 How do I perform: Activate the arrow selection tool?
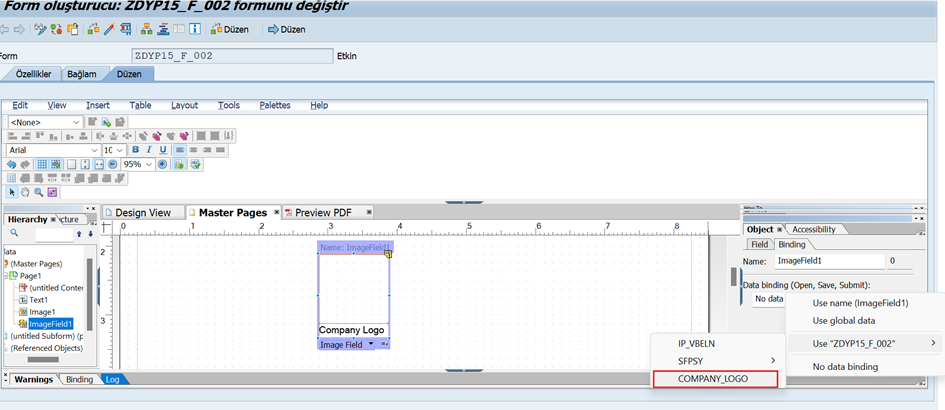coord(13,192)
